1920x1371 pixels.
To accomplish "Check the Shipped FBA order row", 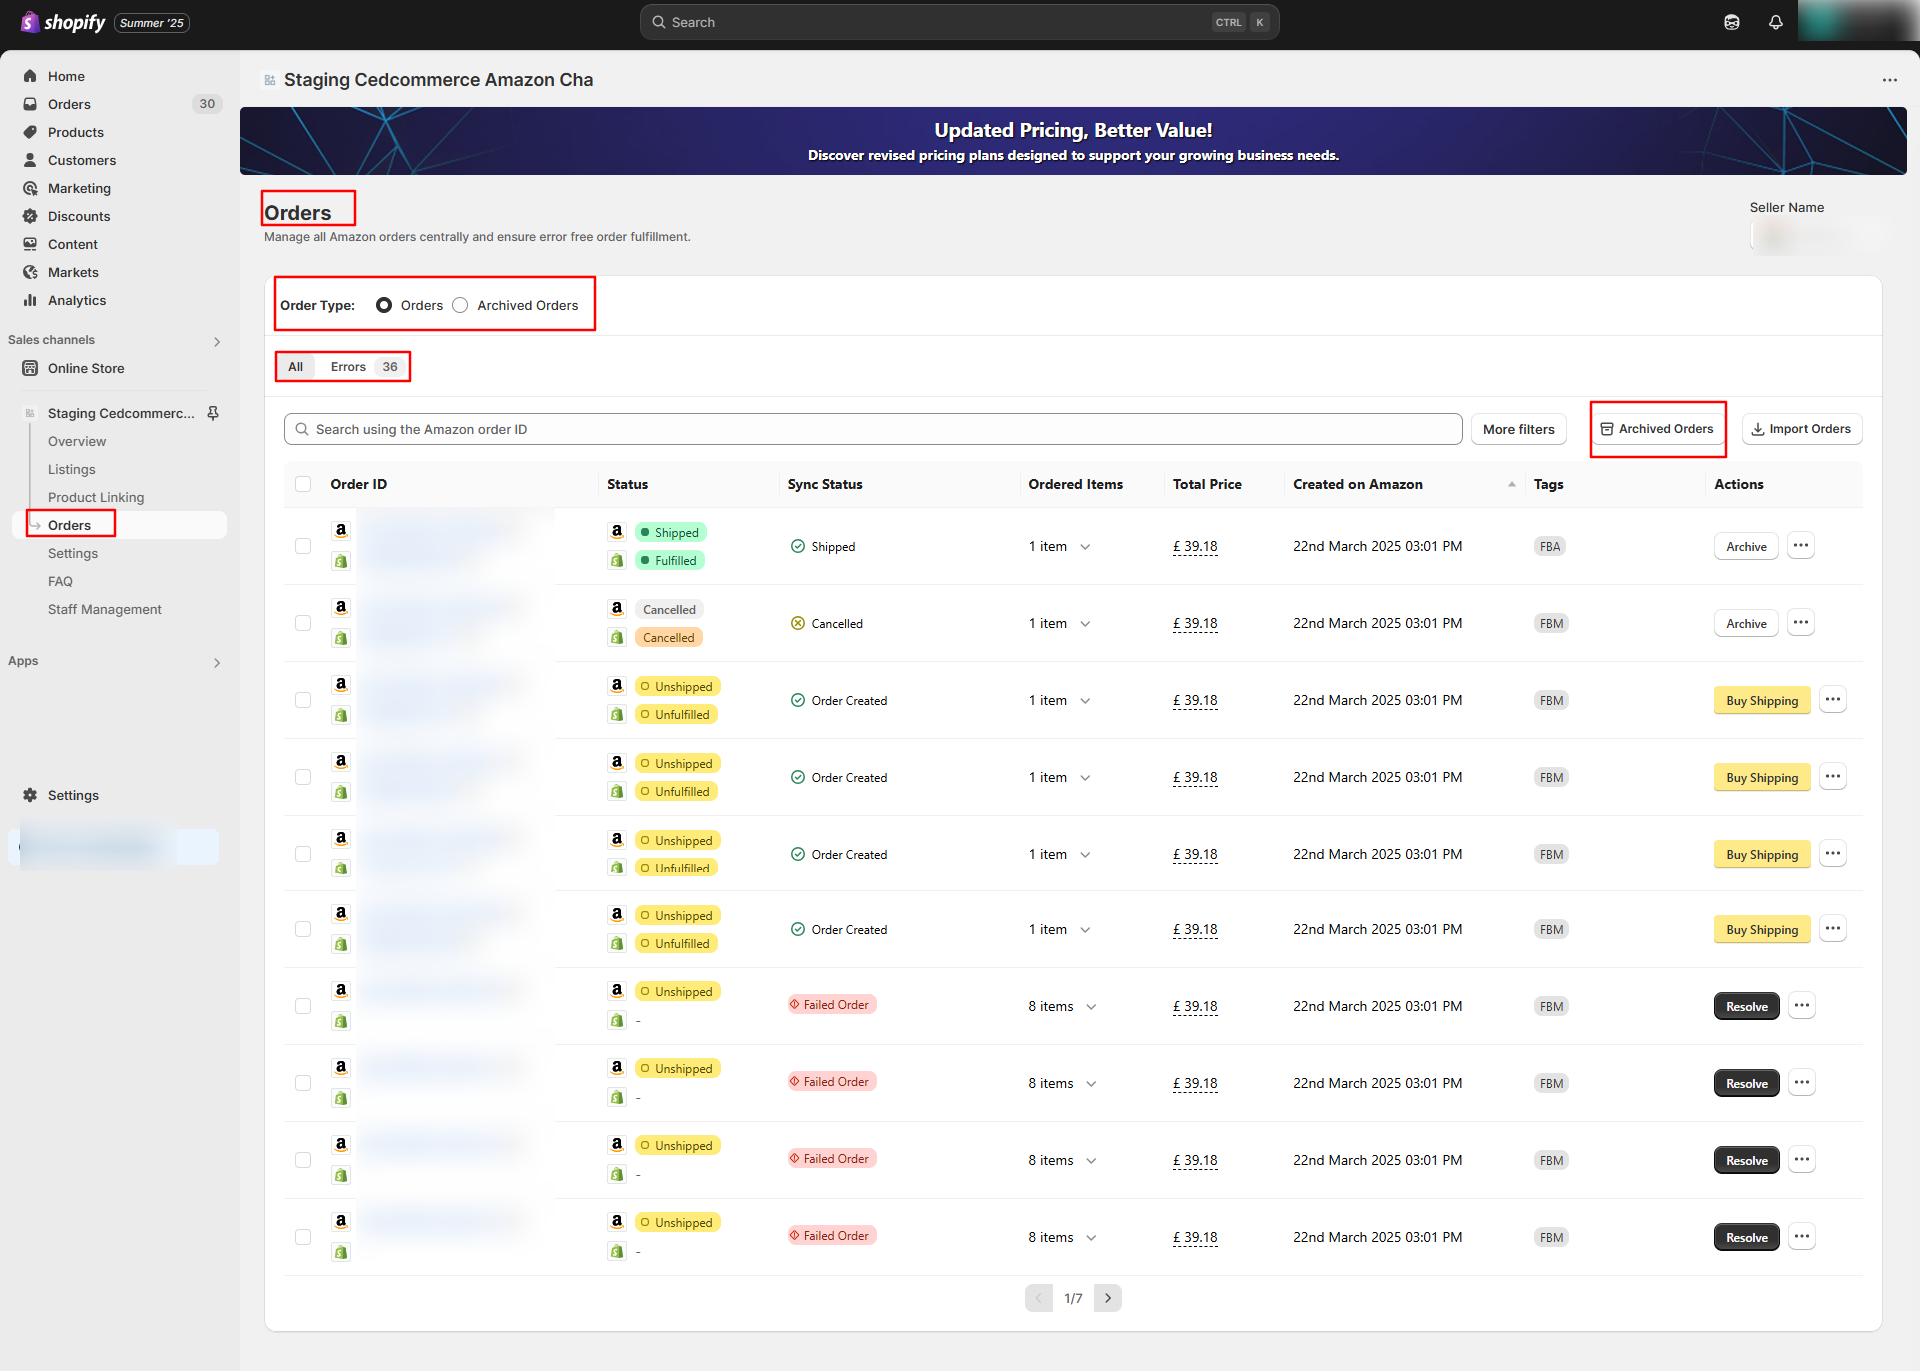I will point(303,546).
